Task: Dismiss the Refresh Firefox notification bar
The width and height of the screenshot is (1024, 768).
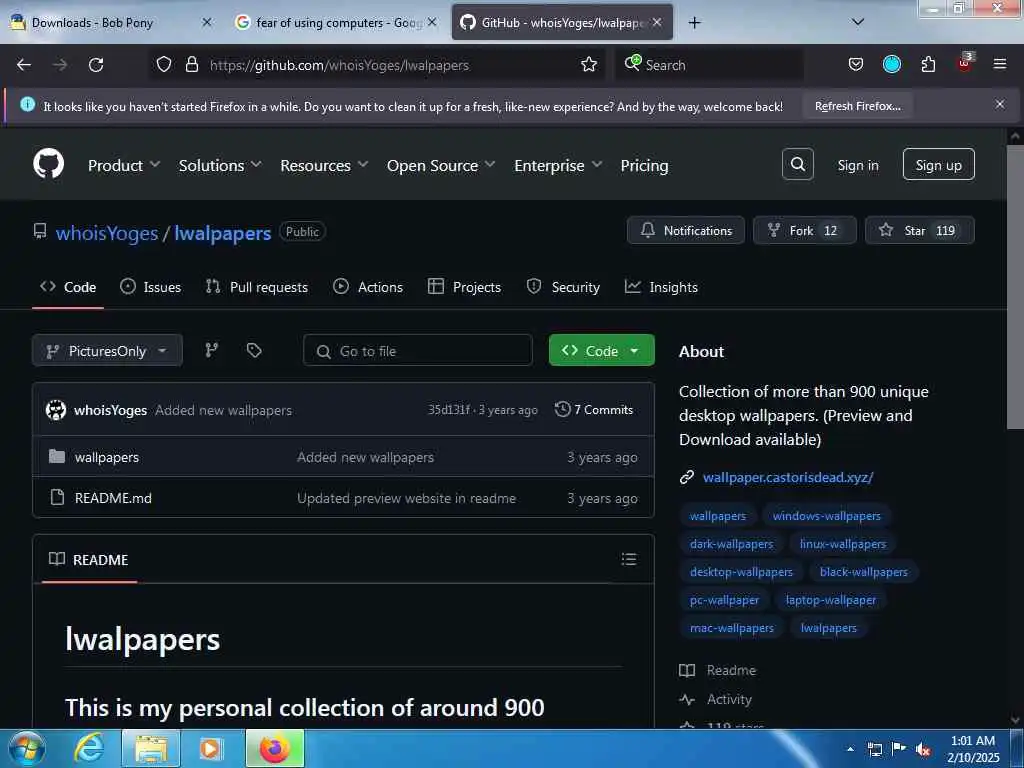Action: [1000, 104]
